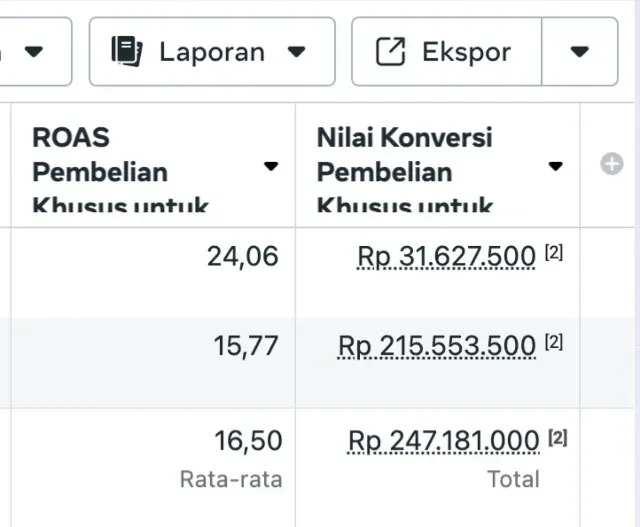
Task: Expand the arrow next to Ekspor
Action: pyautogui.click(x=579, y=51)
